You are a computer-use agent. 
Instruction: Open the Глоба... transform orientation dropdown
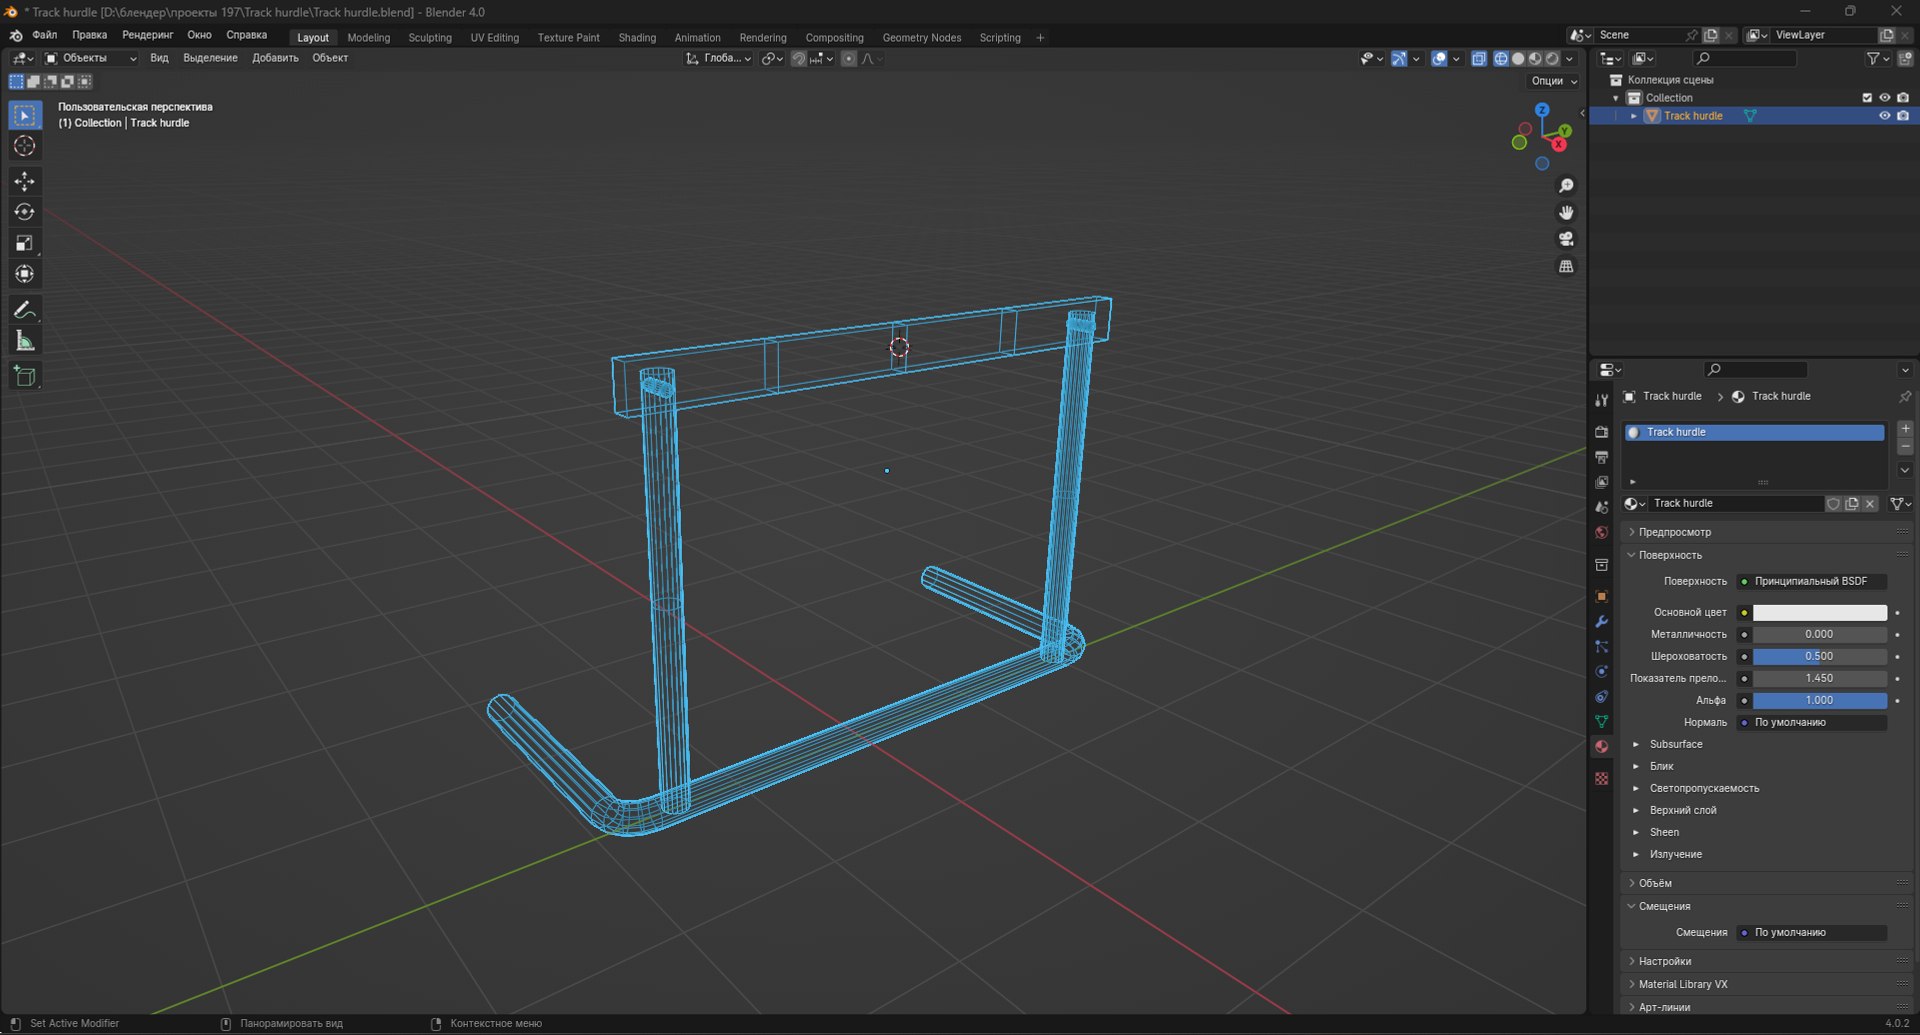point(719,58)
